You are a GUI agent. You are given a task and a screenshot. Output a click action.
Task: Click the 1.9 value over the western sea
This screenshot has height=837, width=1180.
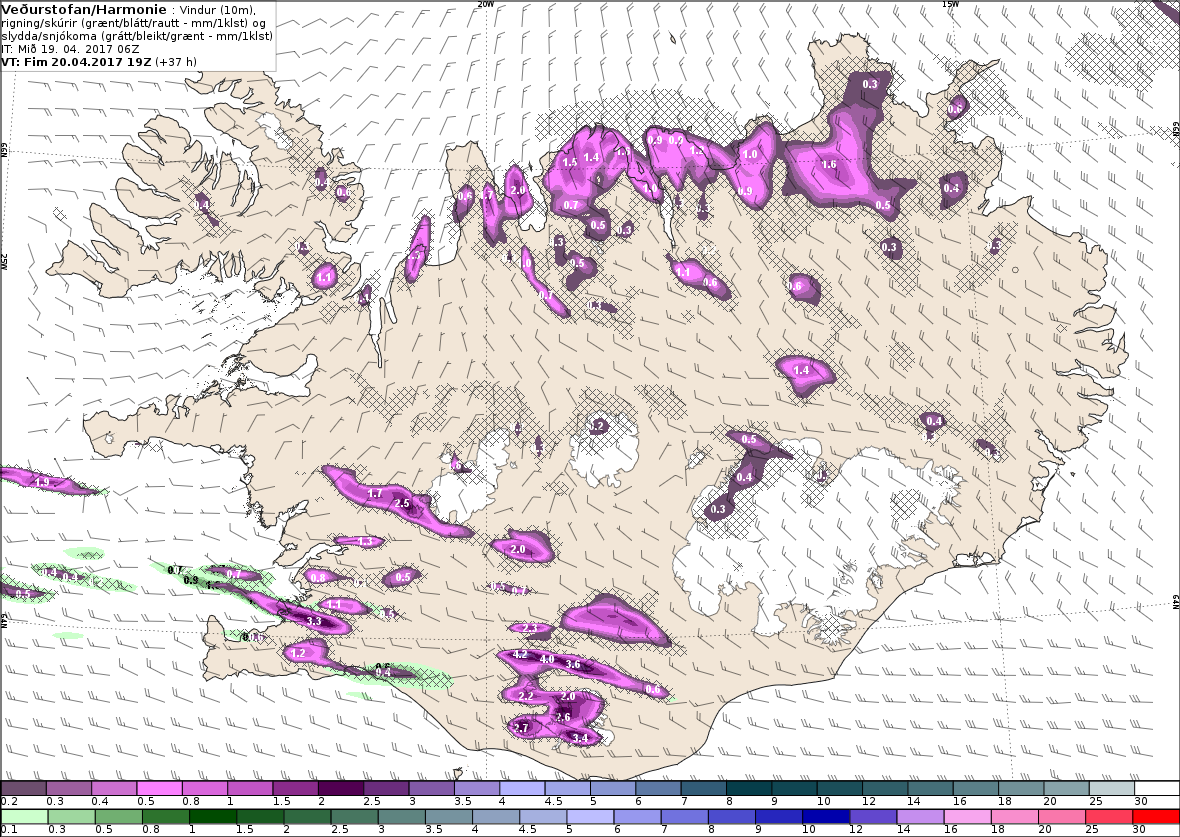click(x=42, y=482)
